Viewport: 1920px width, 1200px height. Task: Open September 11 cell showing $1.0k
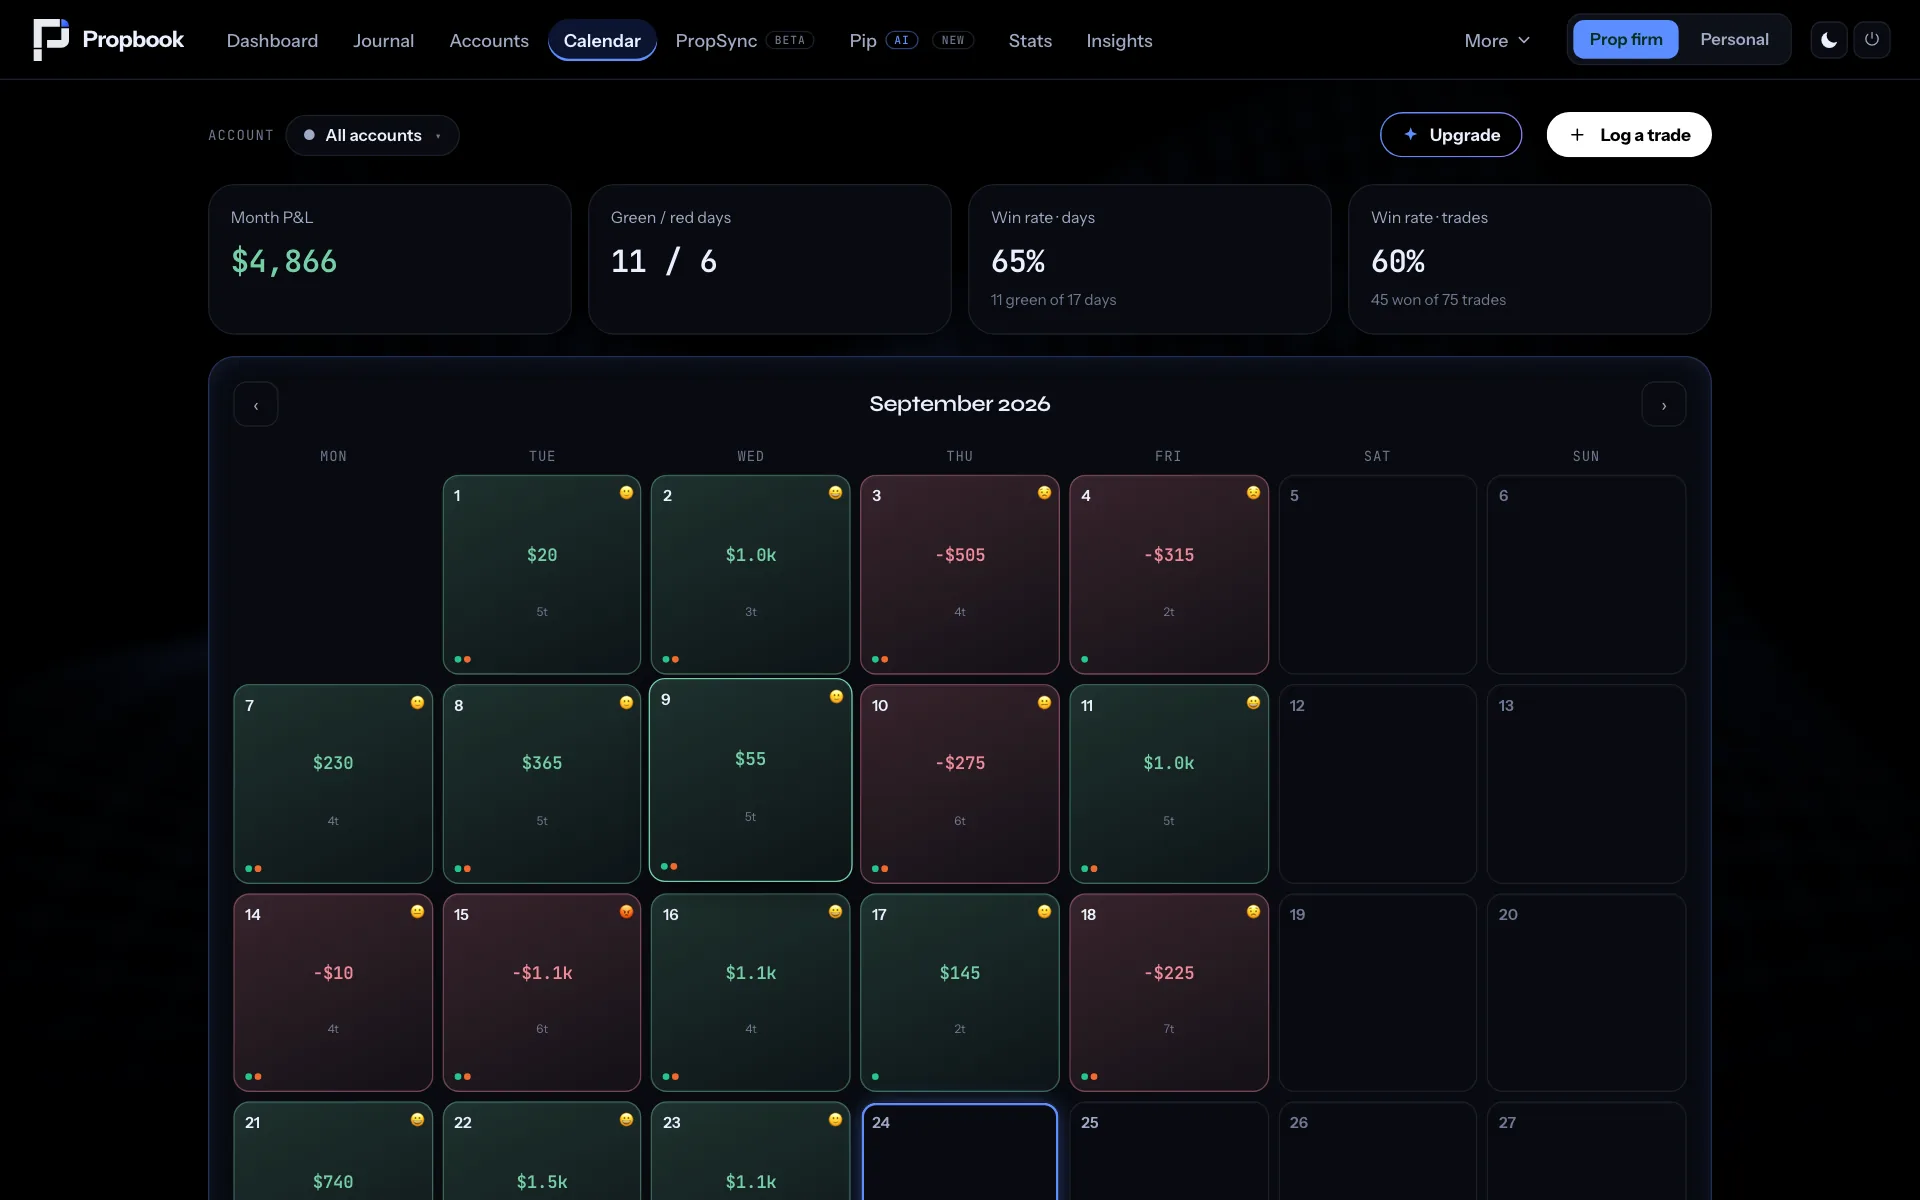(1169, 784)
